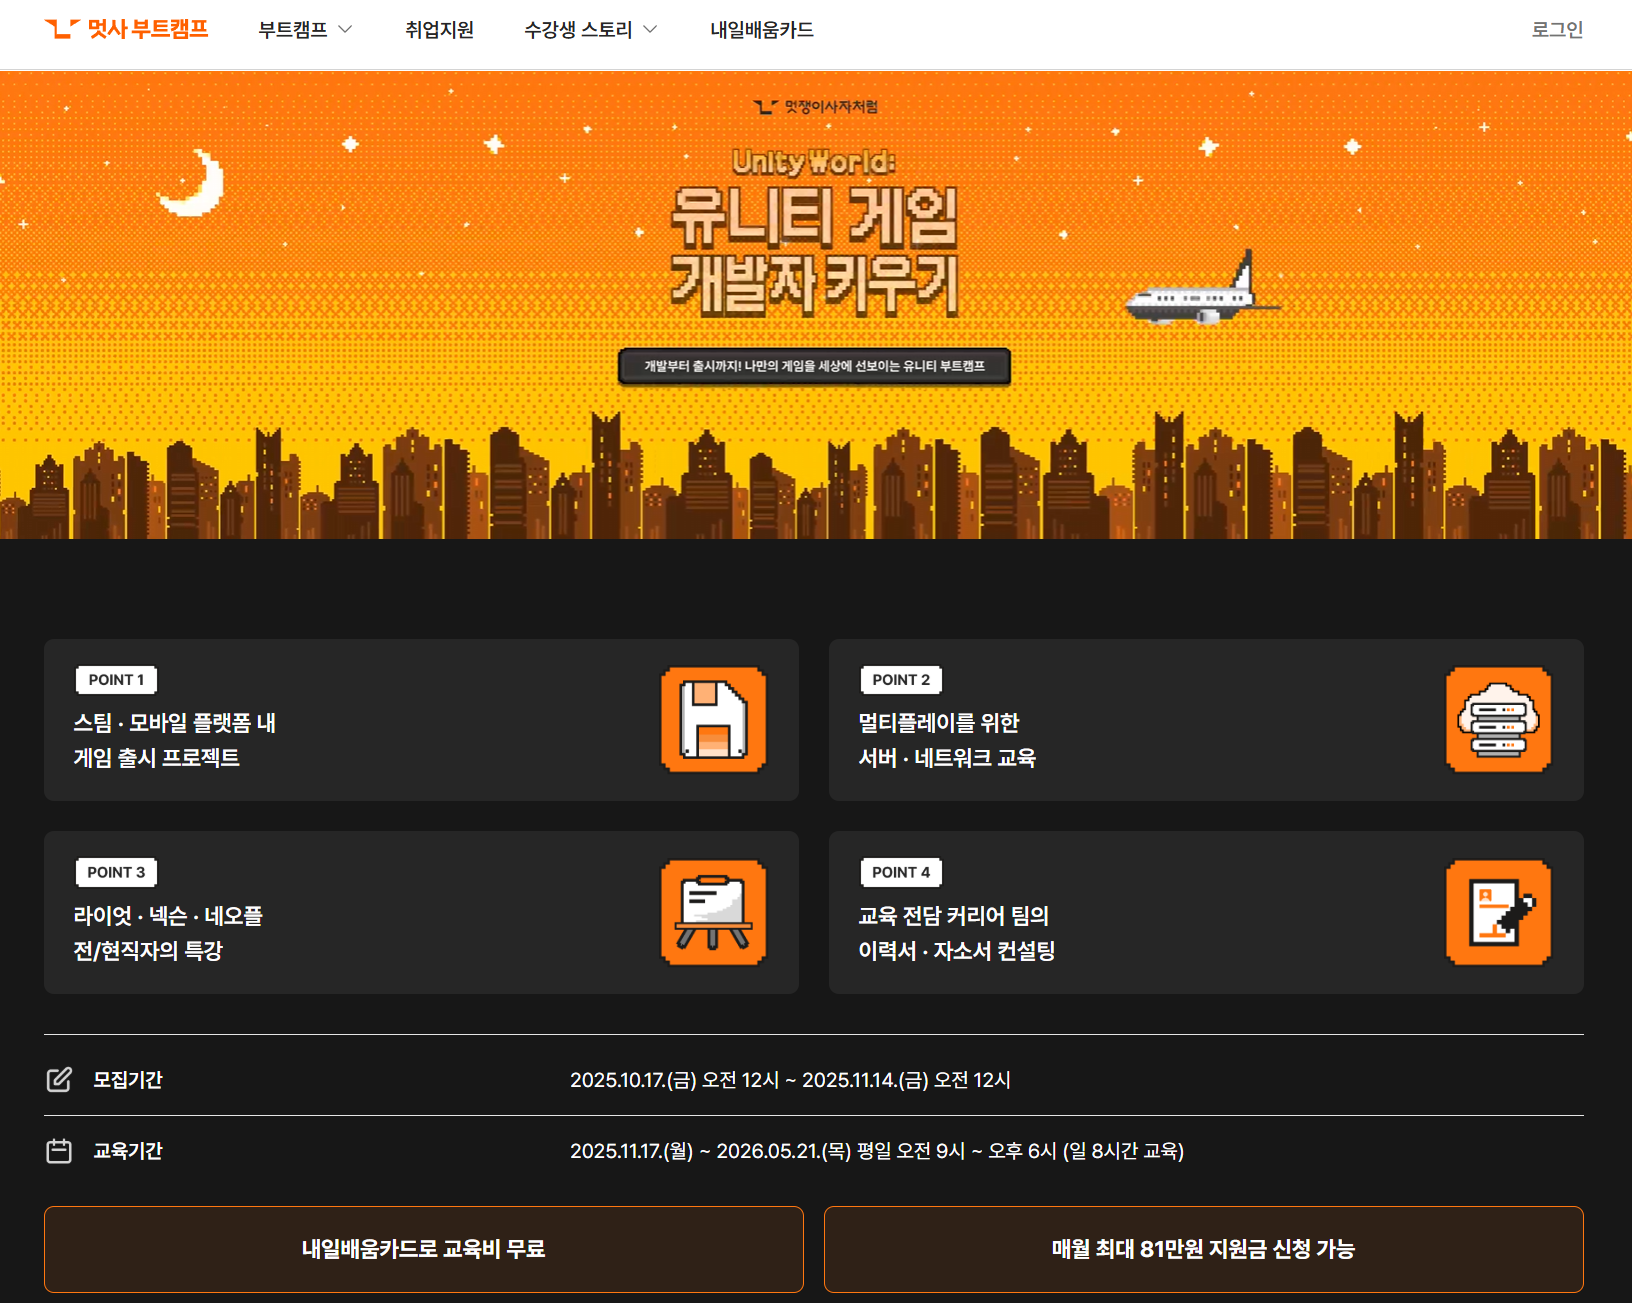Open the 취업지원 menu item
Screen dimensions: 1632x1303
click(x=439, y=30)
